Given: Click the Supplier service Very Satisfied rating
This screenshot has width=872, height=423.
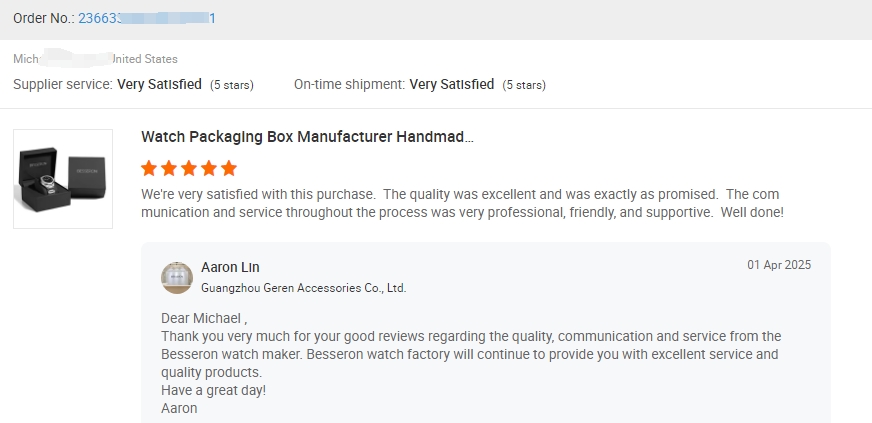Looking at the screenshot, I should click(159, 84).
